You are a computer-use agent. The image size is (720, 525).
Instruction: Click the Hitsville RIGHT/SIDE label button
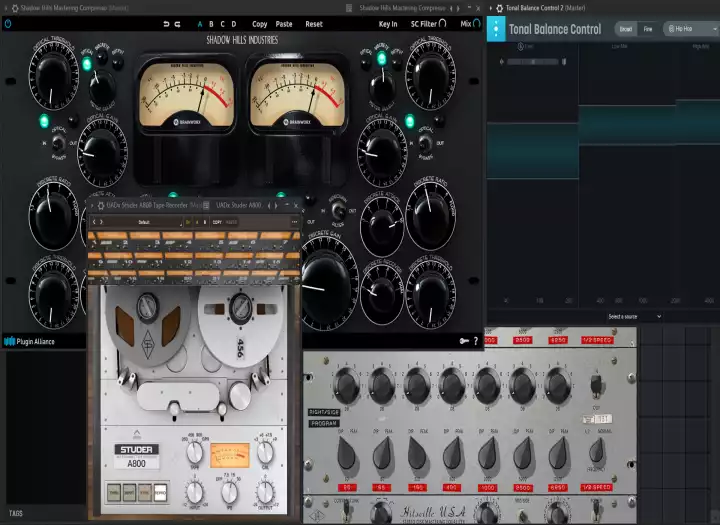tap(324, 412)
